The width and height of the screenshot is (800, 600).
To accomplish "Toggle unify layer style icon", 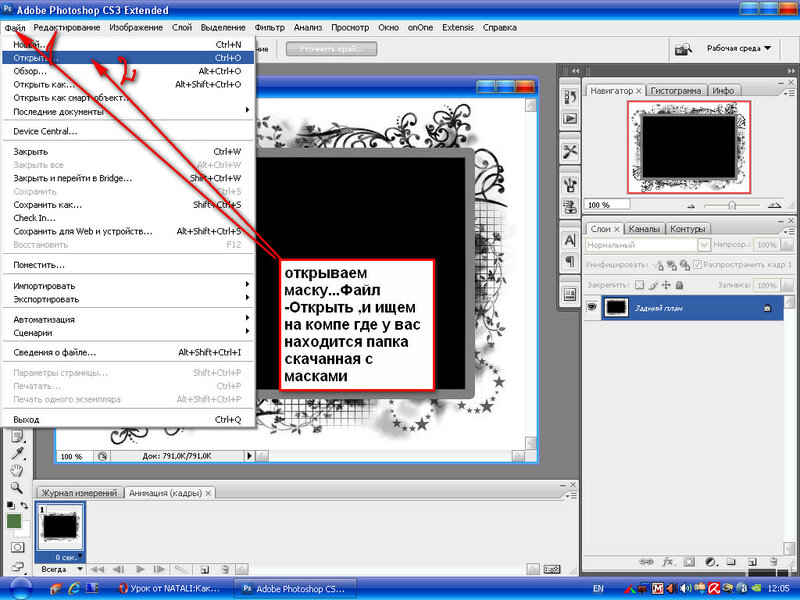I will click(685, 265).
